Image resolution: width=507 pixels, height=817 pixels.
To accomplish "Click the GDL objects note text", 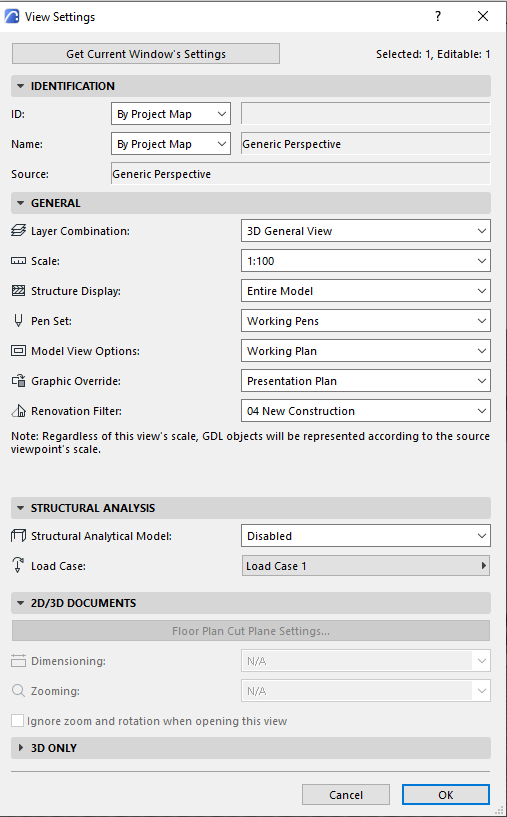I will [x=251, y=442].
